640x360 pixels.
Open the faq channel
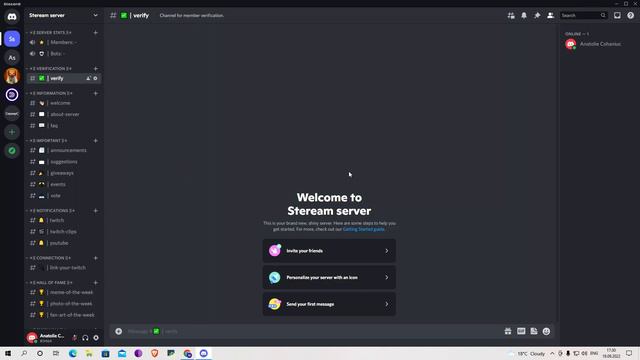[64, 126]
